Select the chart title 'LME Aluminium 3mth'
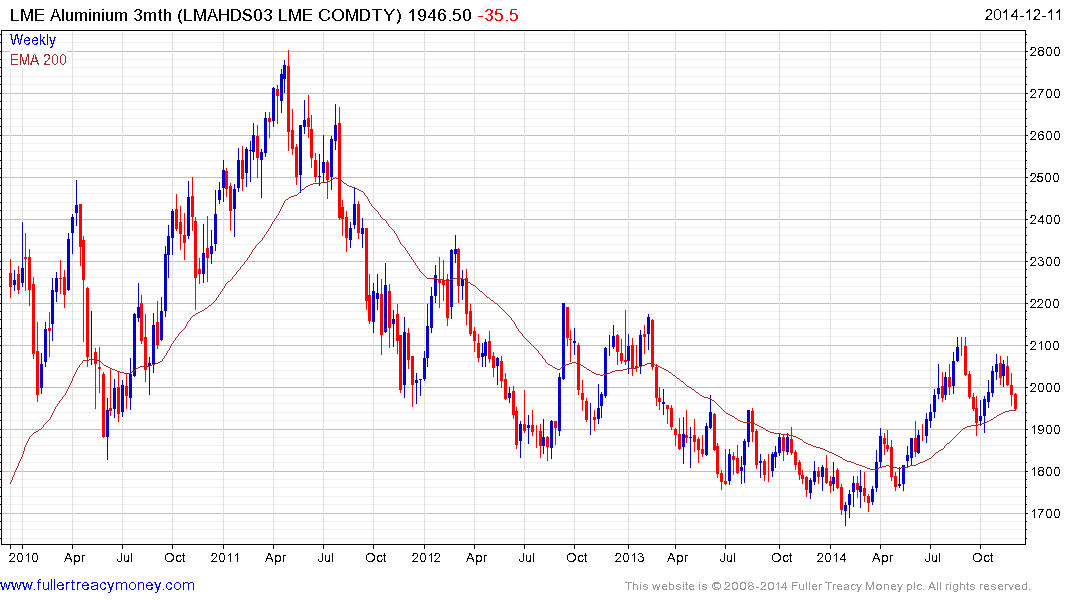1075x600 pixels. pyautogui.click(x=90, y=15)
